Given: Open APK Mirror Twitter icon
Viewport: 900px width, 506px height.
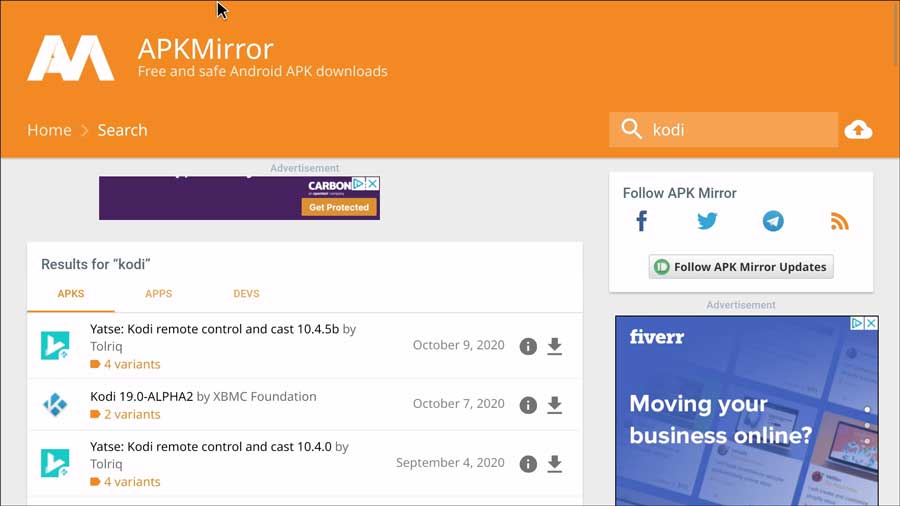Looking at the screenshot, I should pos(707,221).
